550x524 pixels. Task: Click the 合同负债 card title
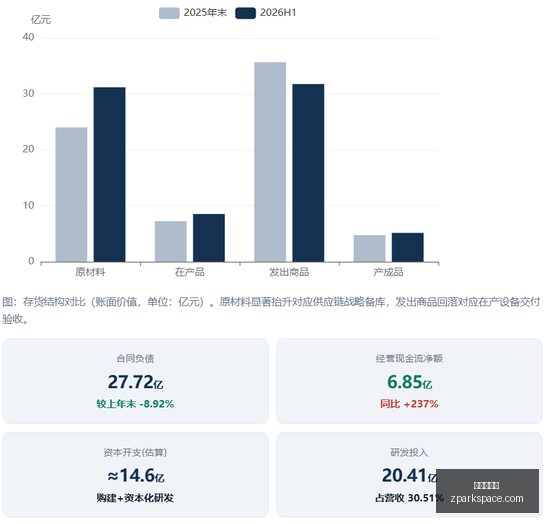click(135, 358)
